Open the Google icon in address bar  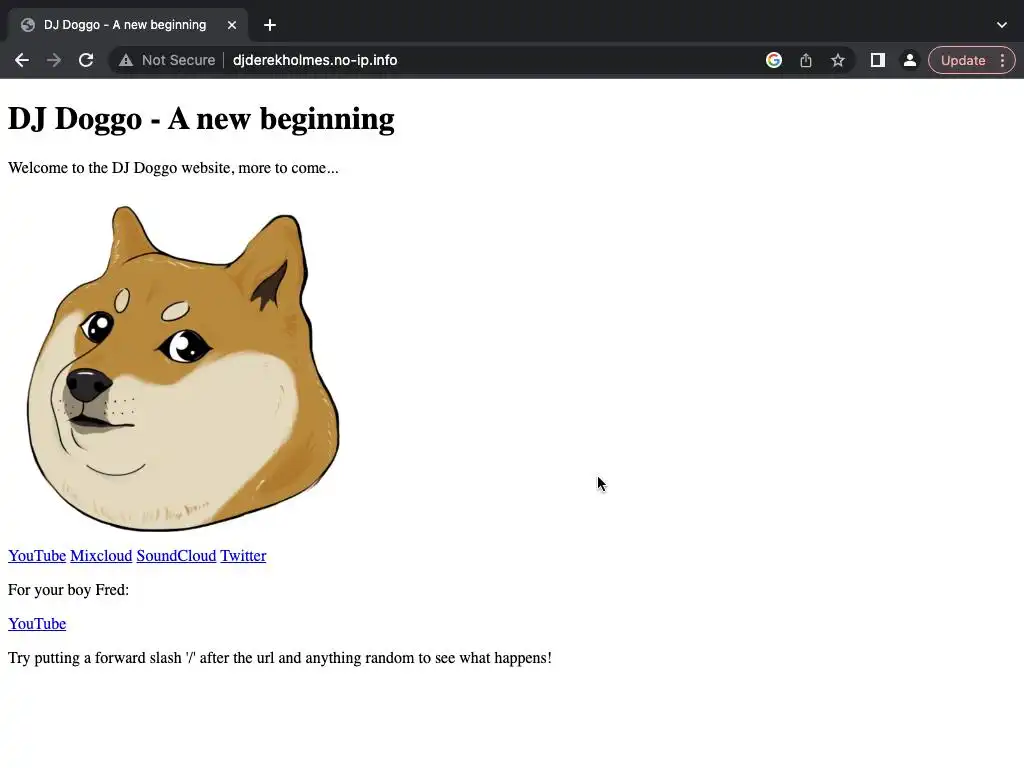click(774, 60)
